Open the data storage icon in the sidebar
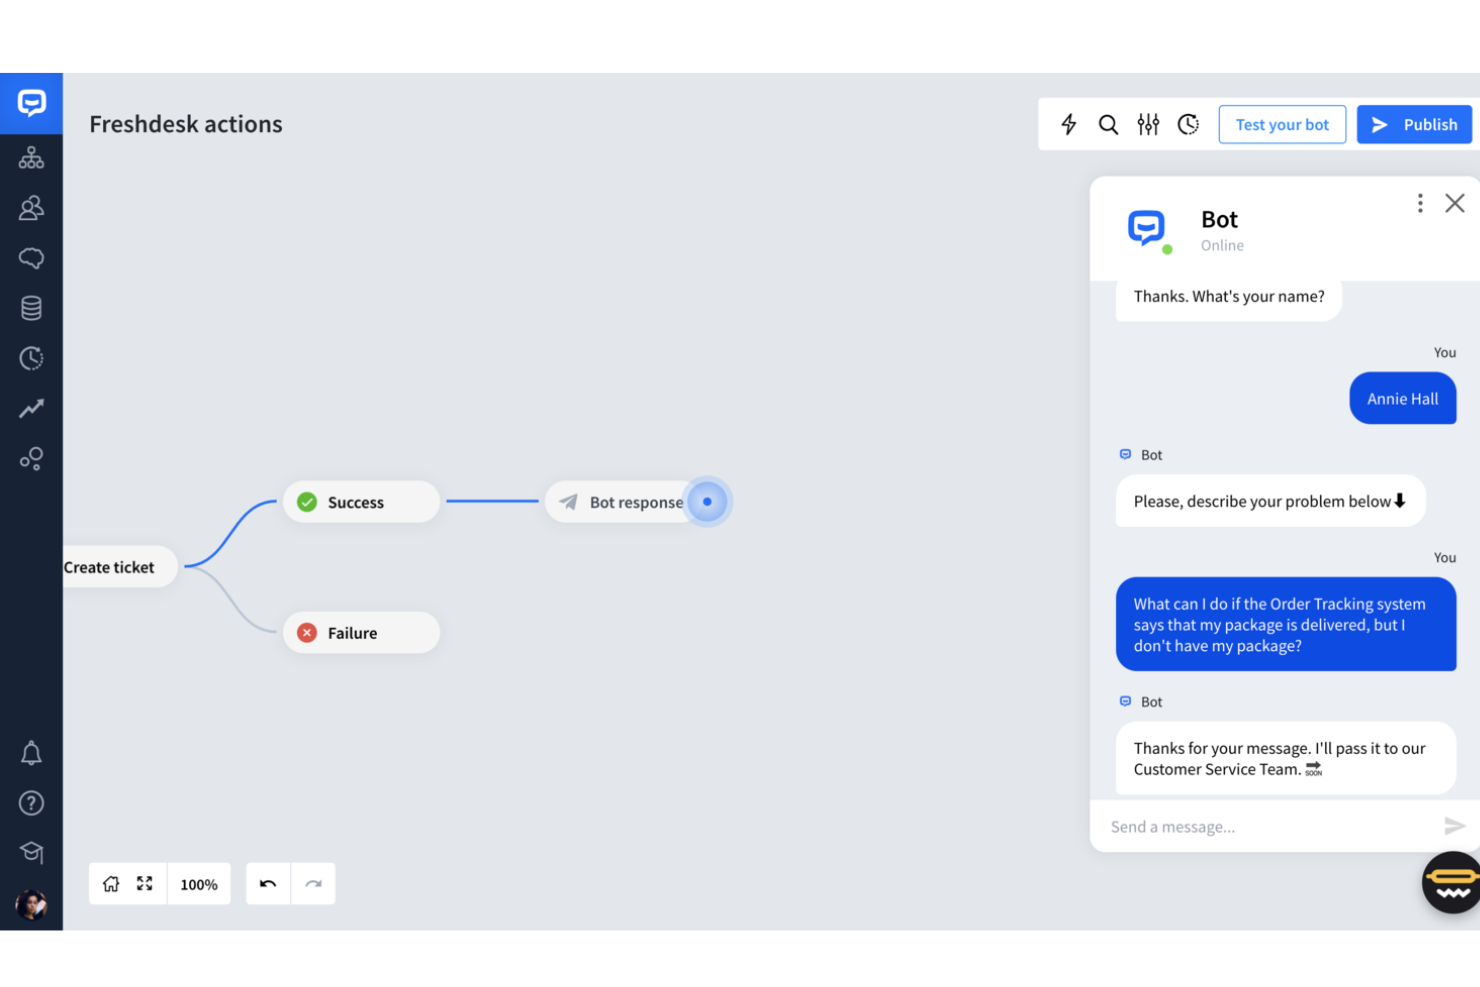 31,308
